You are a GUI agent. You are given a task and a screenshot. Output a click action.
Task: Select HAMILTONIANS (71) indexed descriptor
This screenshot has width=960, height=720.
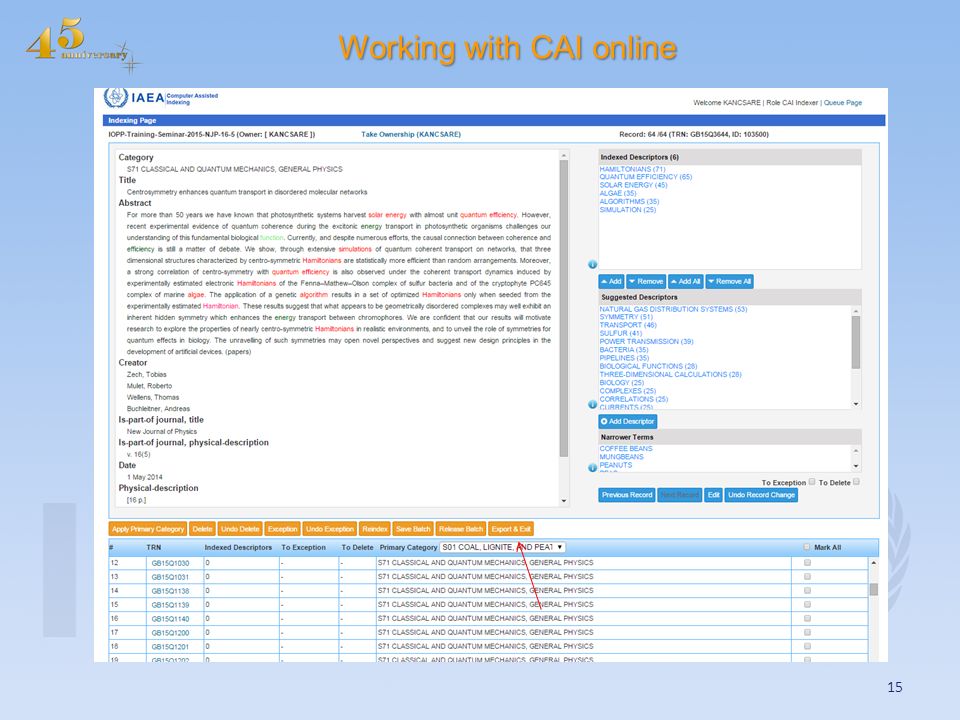pos(632,169)
